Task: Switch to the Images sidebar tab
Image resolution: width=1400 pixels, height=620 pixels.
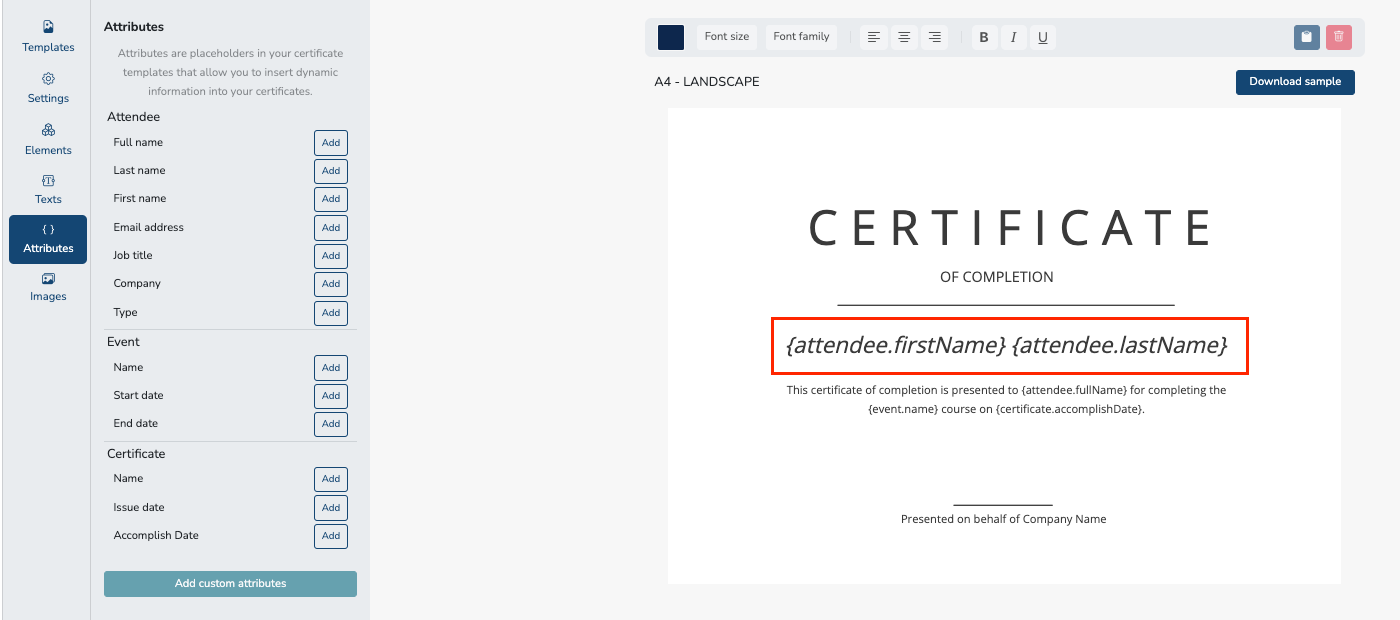Action: click(48, 286)
